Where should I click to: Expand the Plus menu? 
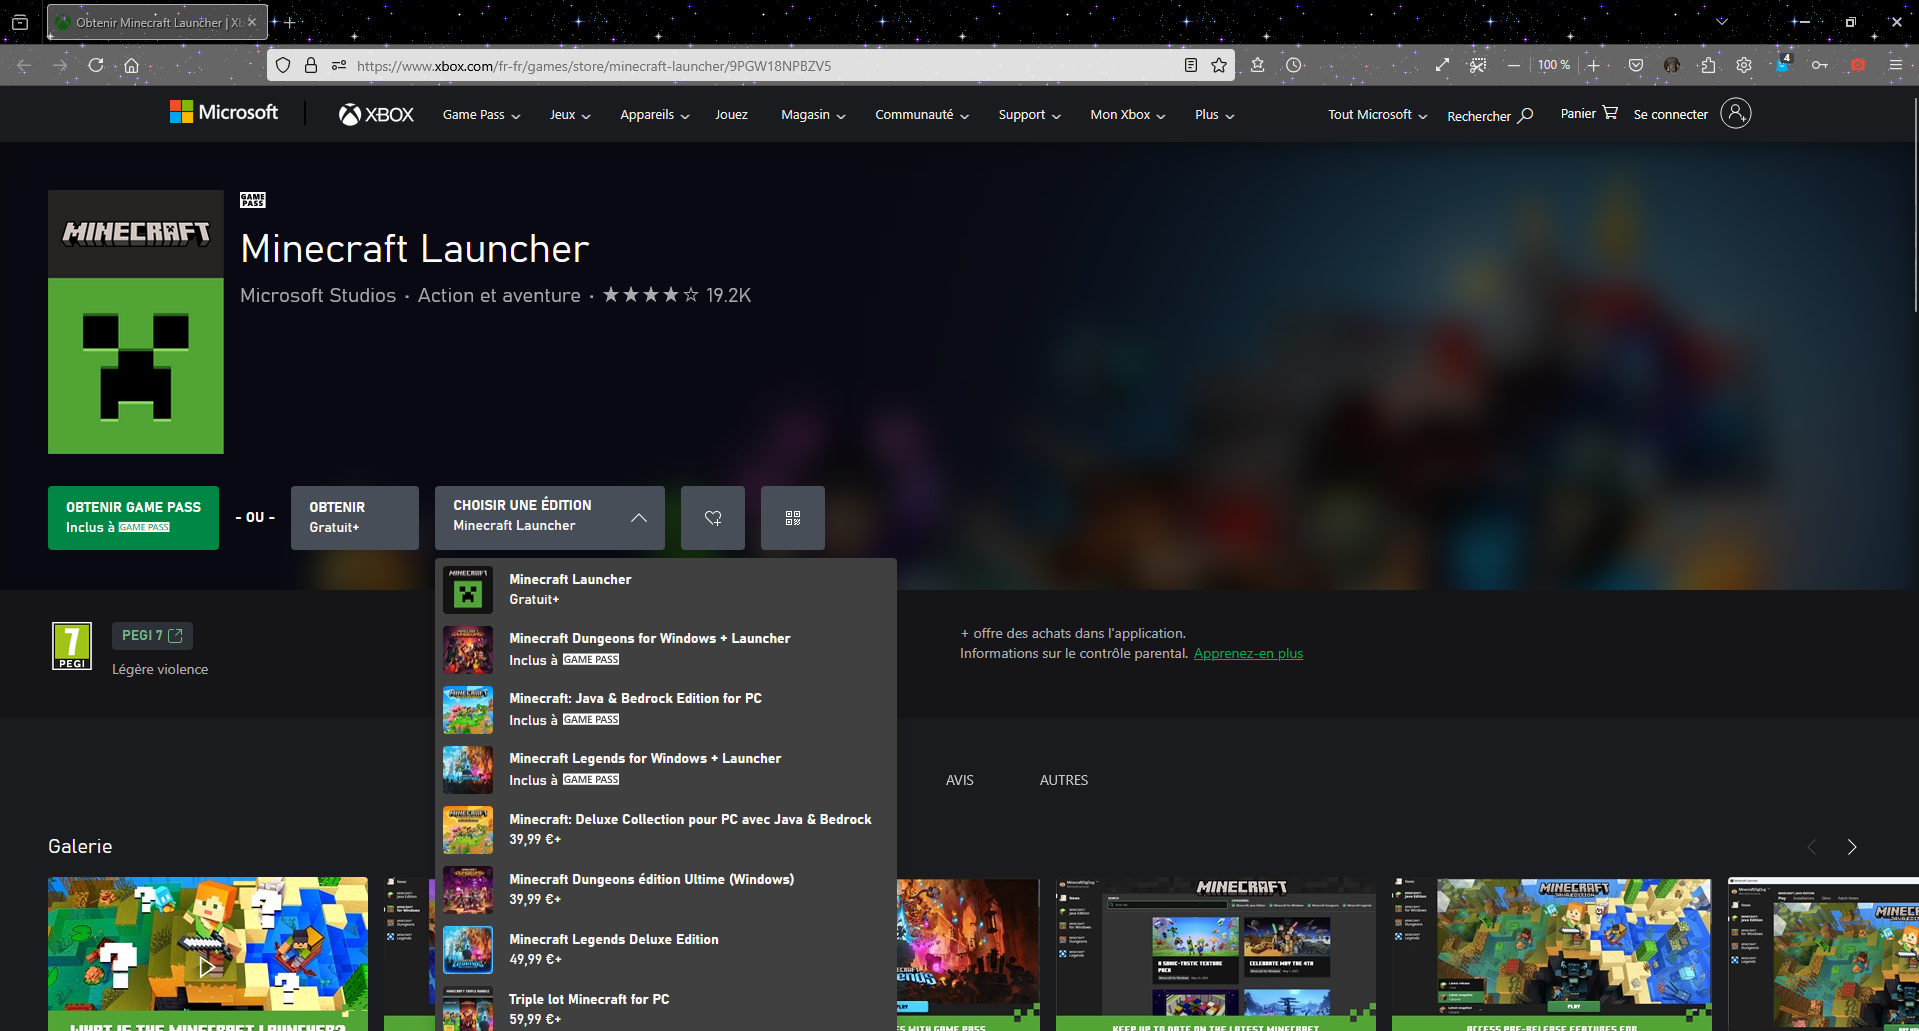point(1214,115)
